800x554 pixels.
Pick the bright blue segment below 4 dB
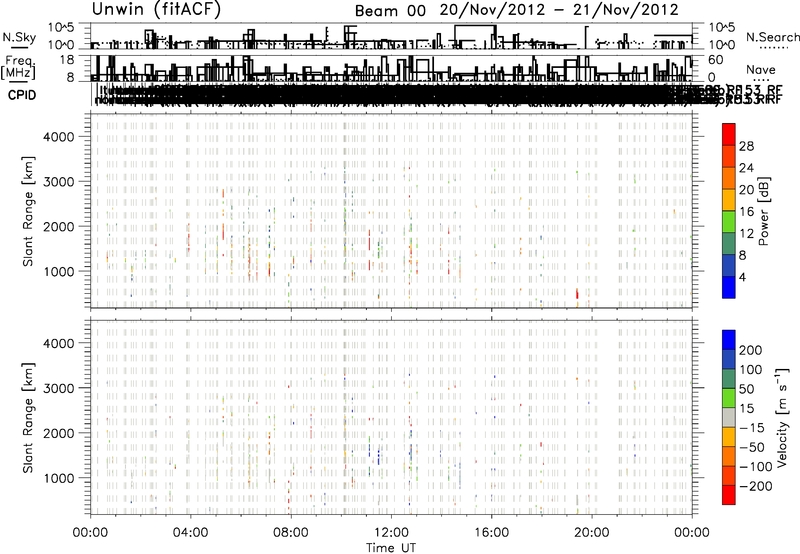(x=729, y=287)
